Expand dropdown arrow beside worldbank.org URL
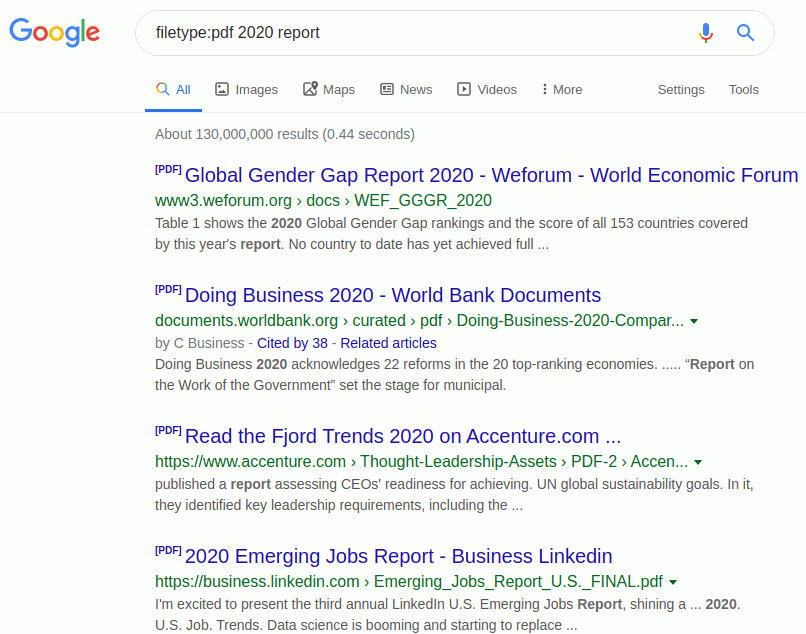This screenshot has height=634, width=806. click(694, 322)
